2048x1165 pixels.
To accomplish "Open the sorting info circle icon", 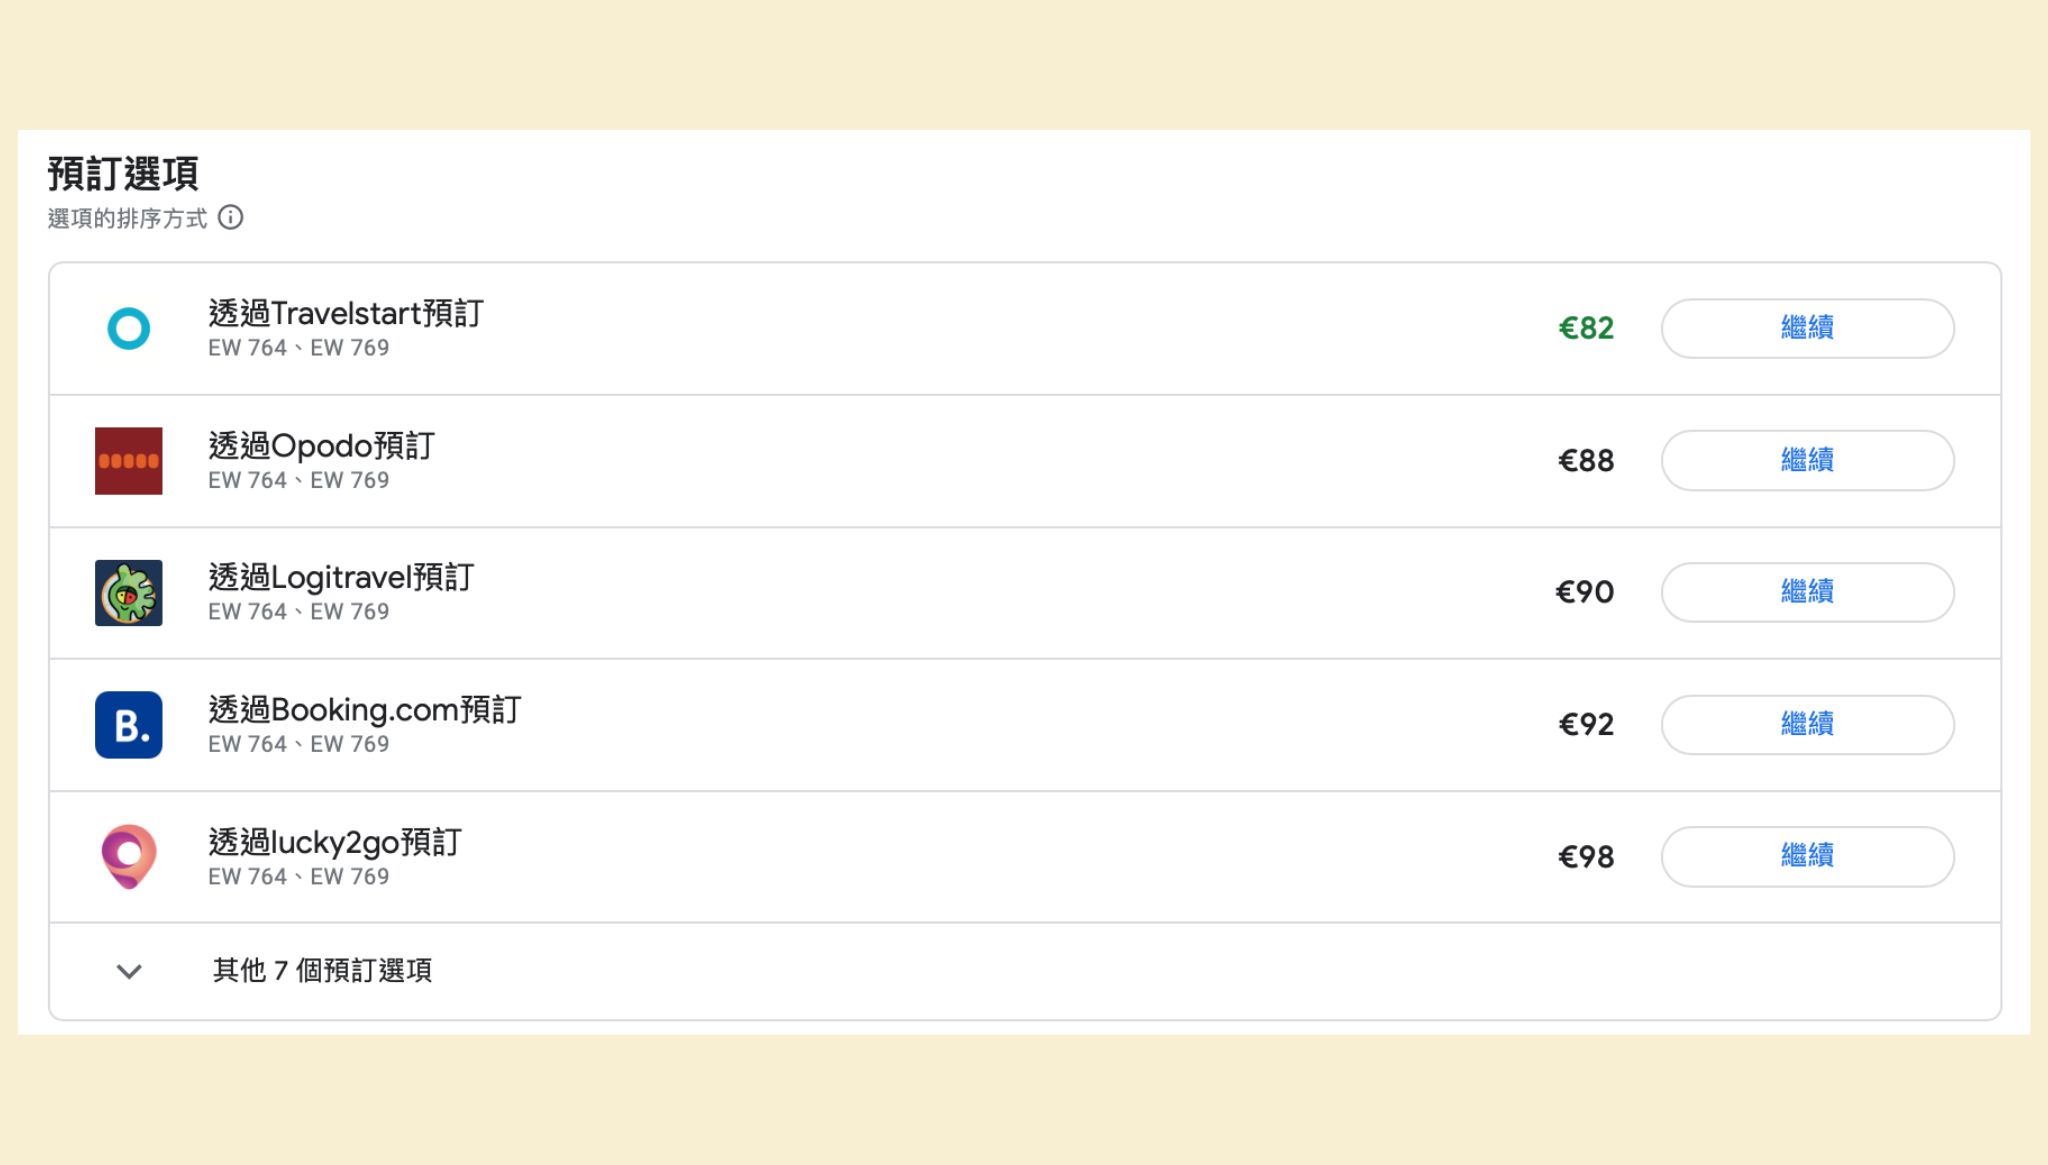I will click(x=231, y=217).
